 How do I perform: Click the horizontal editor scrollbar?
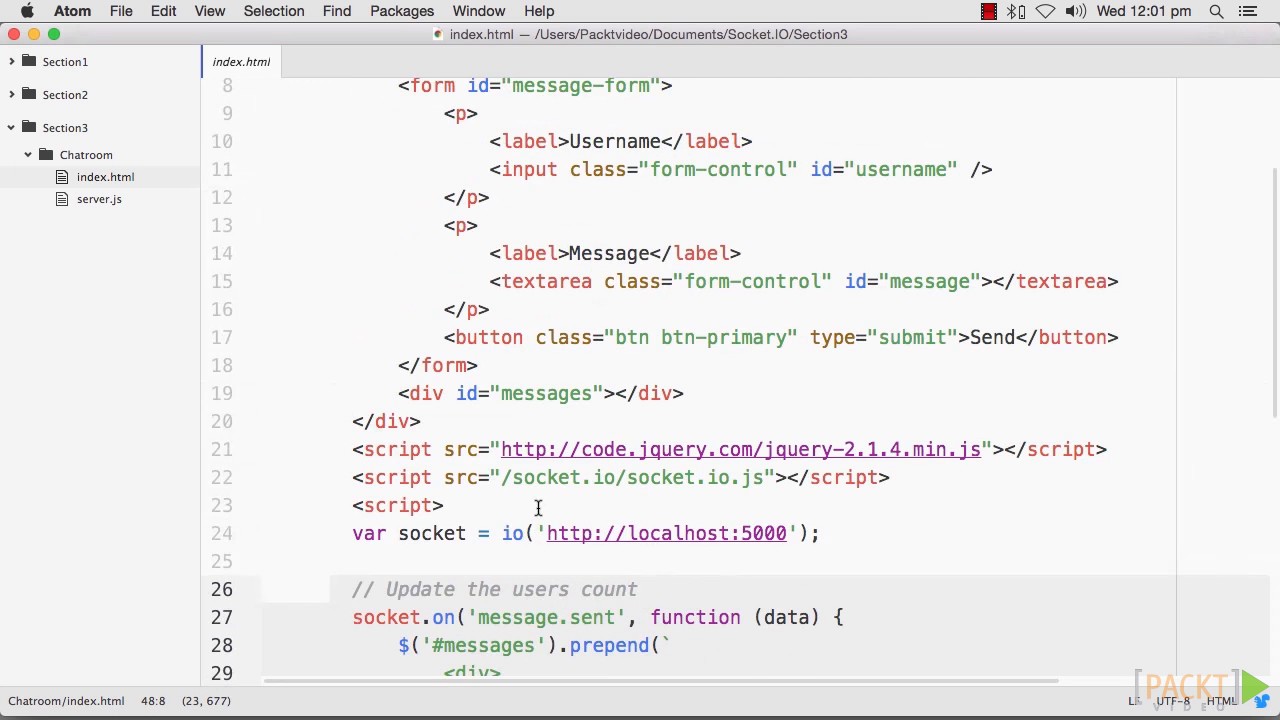660,682
